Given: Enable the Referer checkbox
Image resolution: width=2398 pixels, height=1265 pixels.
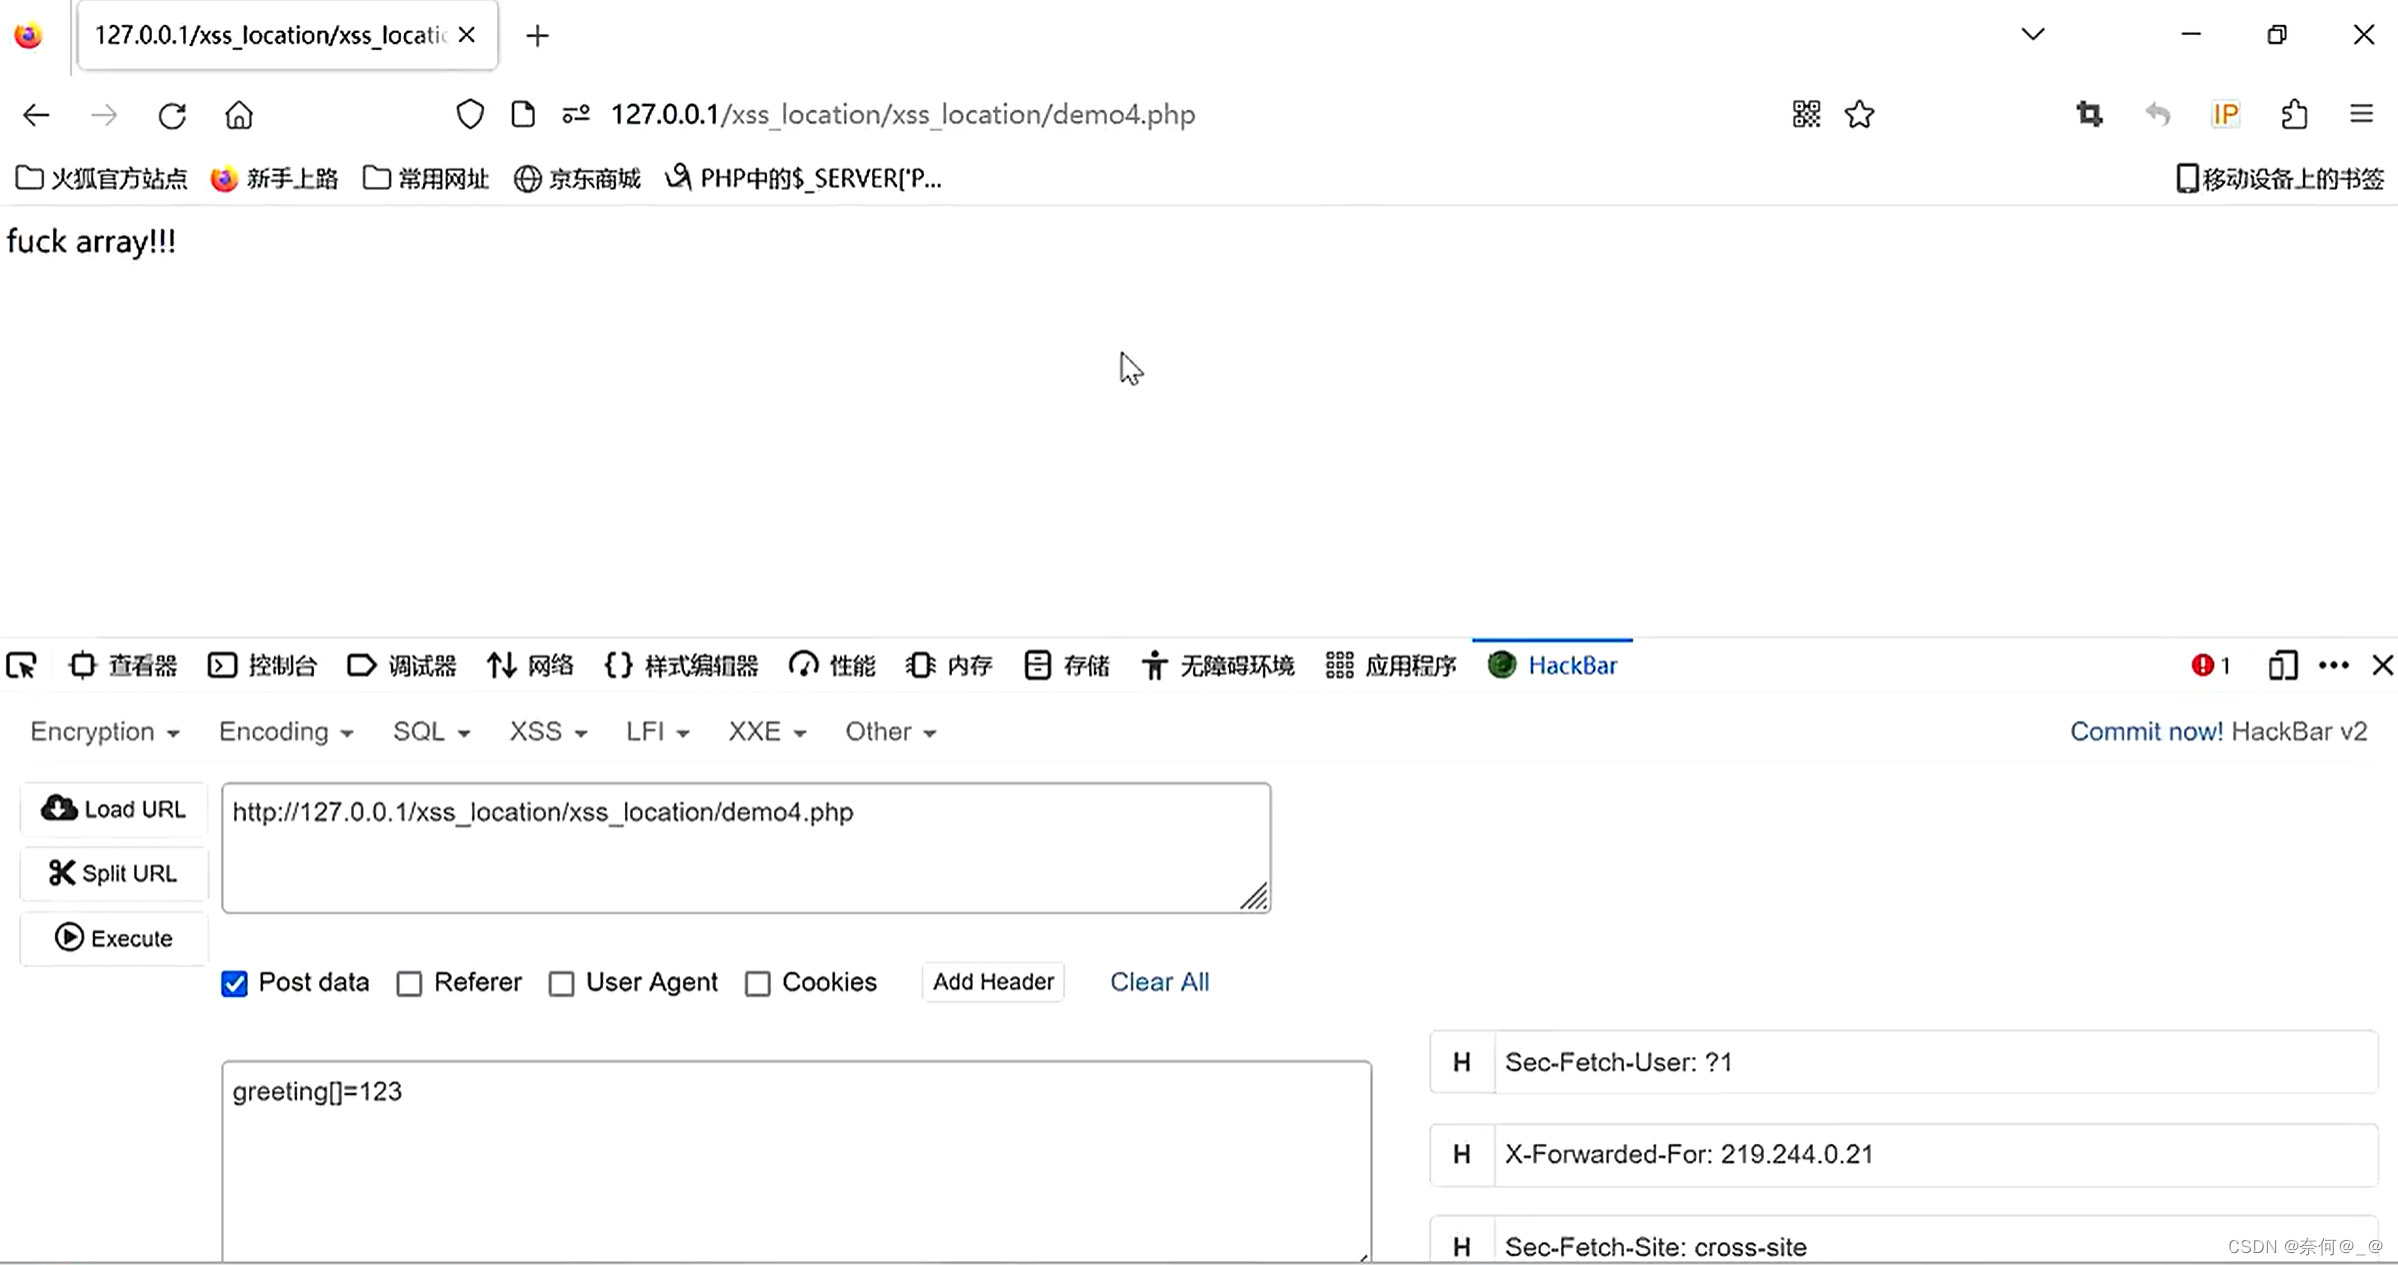Looking at the screenshot, I should [409, 984].
